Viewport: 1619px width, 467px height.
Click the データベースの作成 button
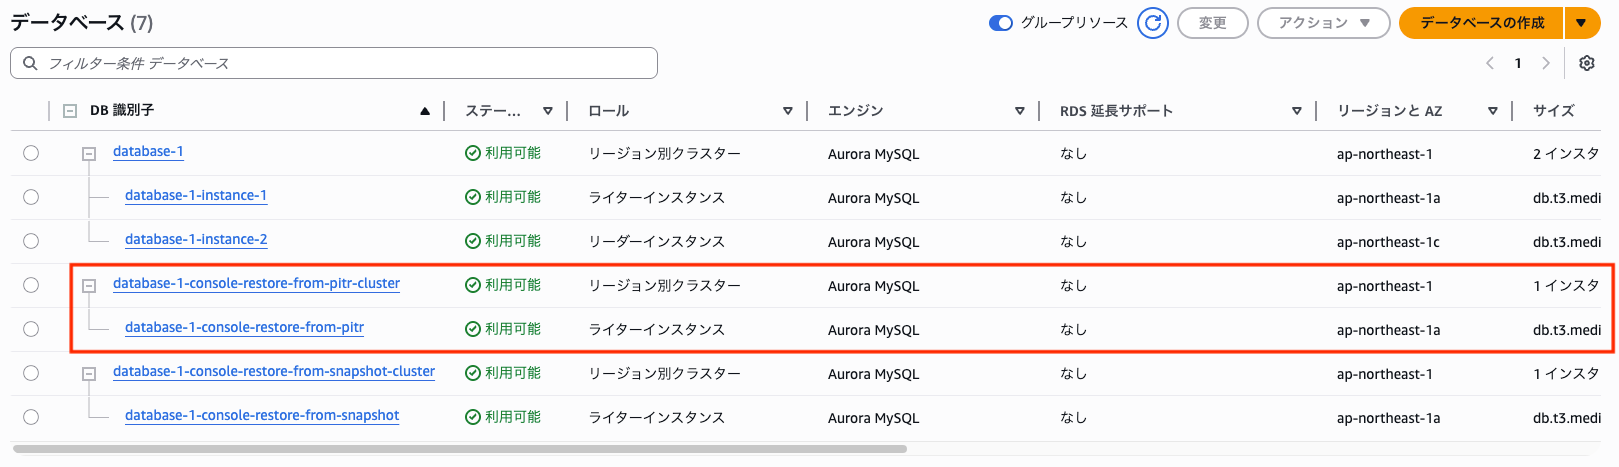1482,23
